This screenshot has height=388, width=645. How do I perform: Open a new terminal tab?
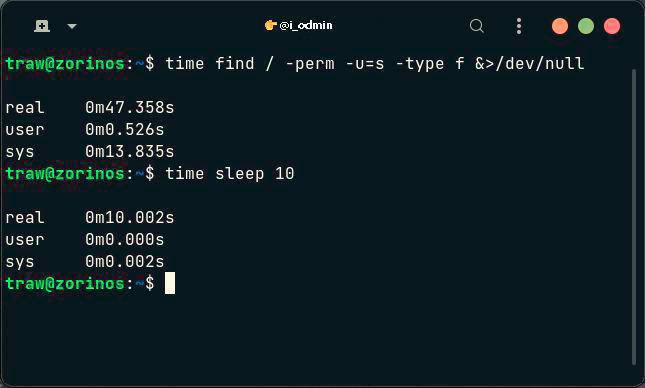coord(42,26)
